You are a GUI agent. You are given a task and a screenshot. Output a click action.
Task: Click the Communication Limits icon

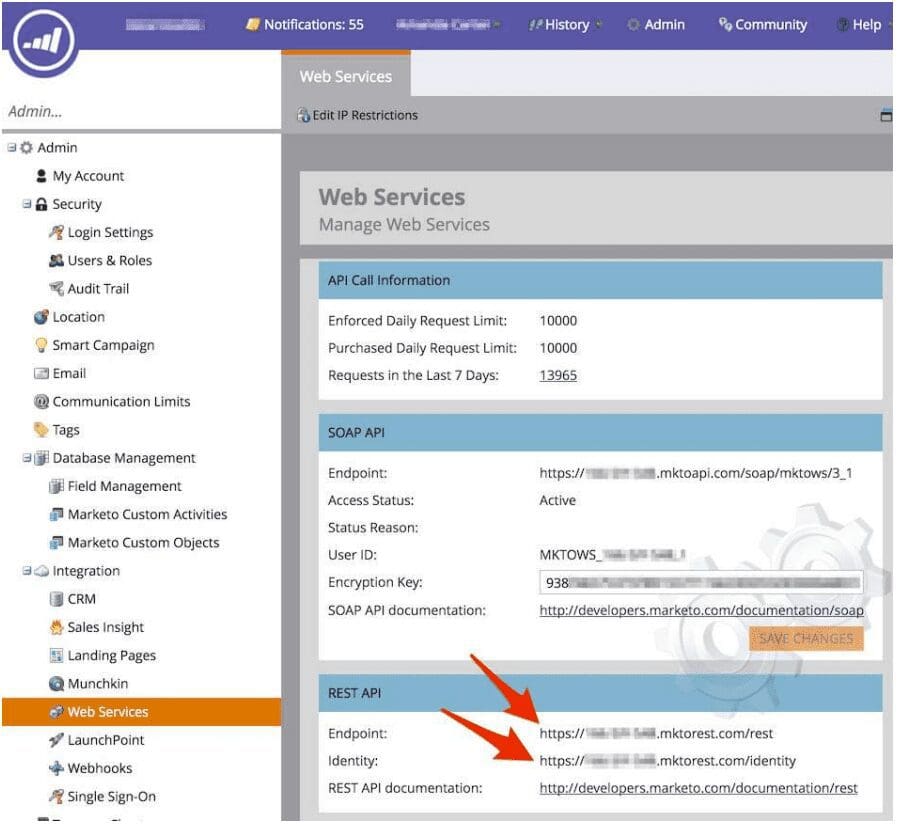point(41,402)
